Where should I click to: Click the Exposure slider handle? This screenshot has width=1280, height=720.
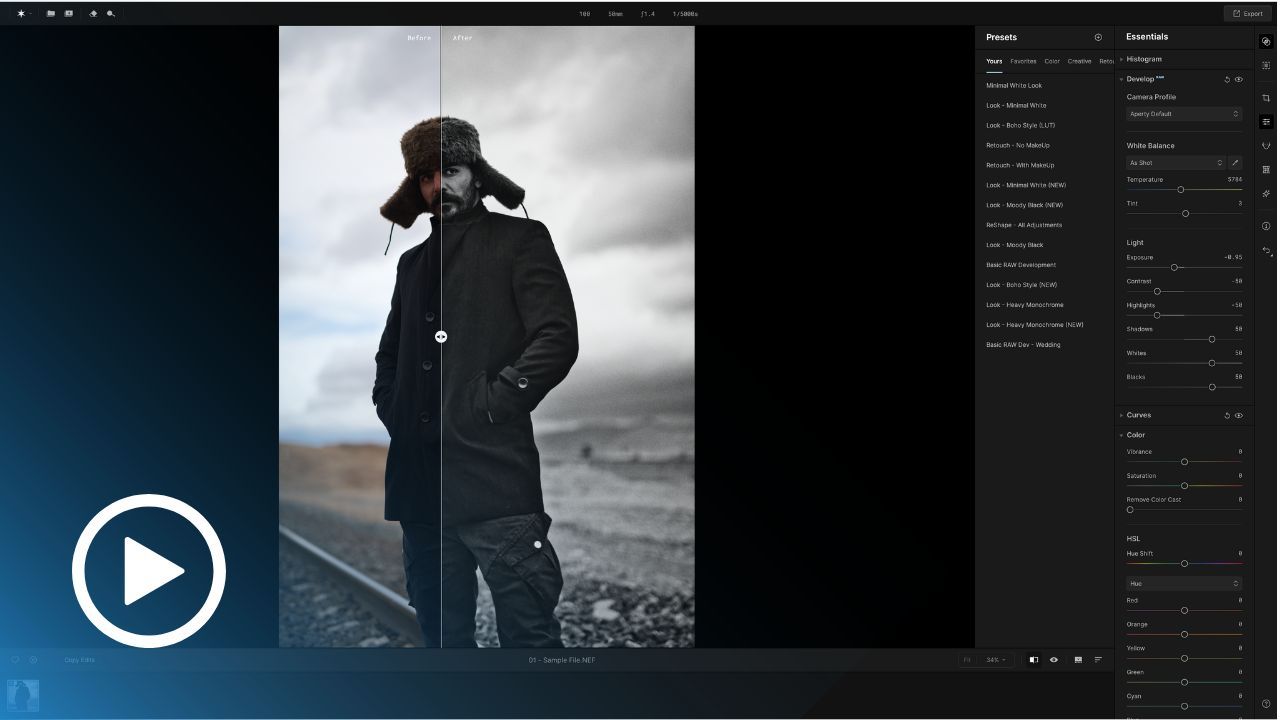pos(1175,268)
